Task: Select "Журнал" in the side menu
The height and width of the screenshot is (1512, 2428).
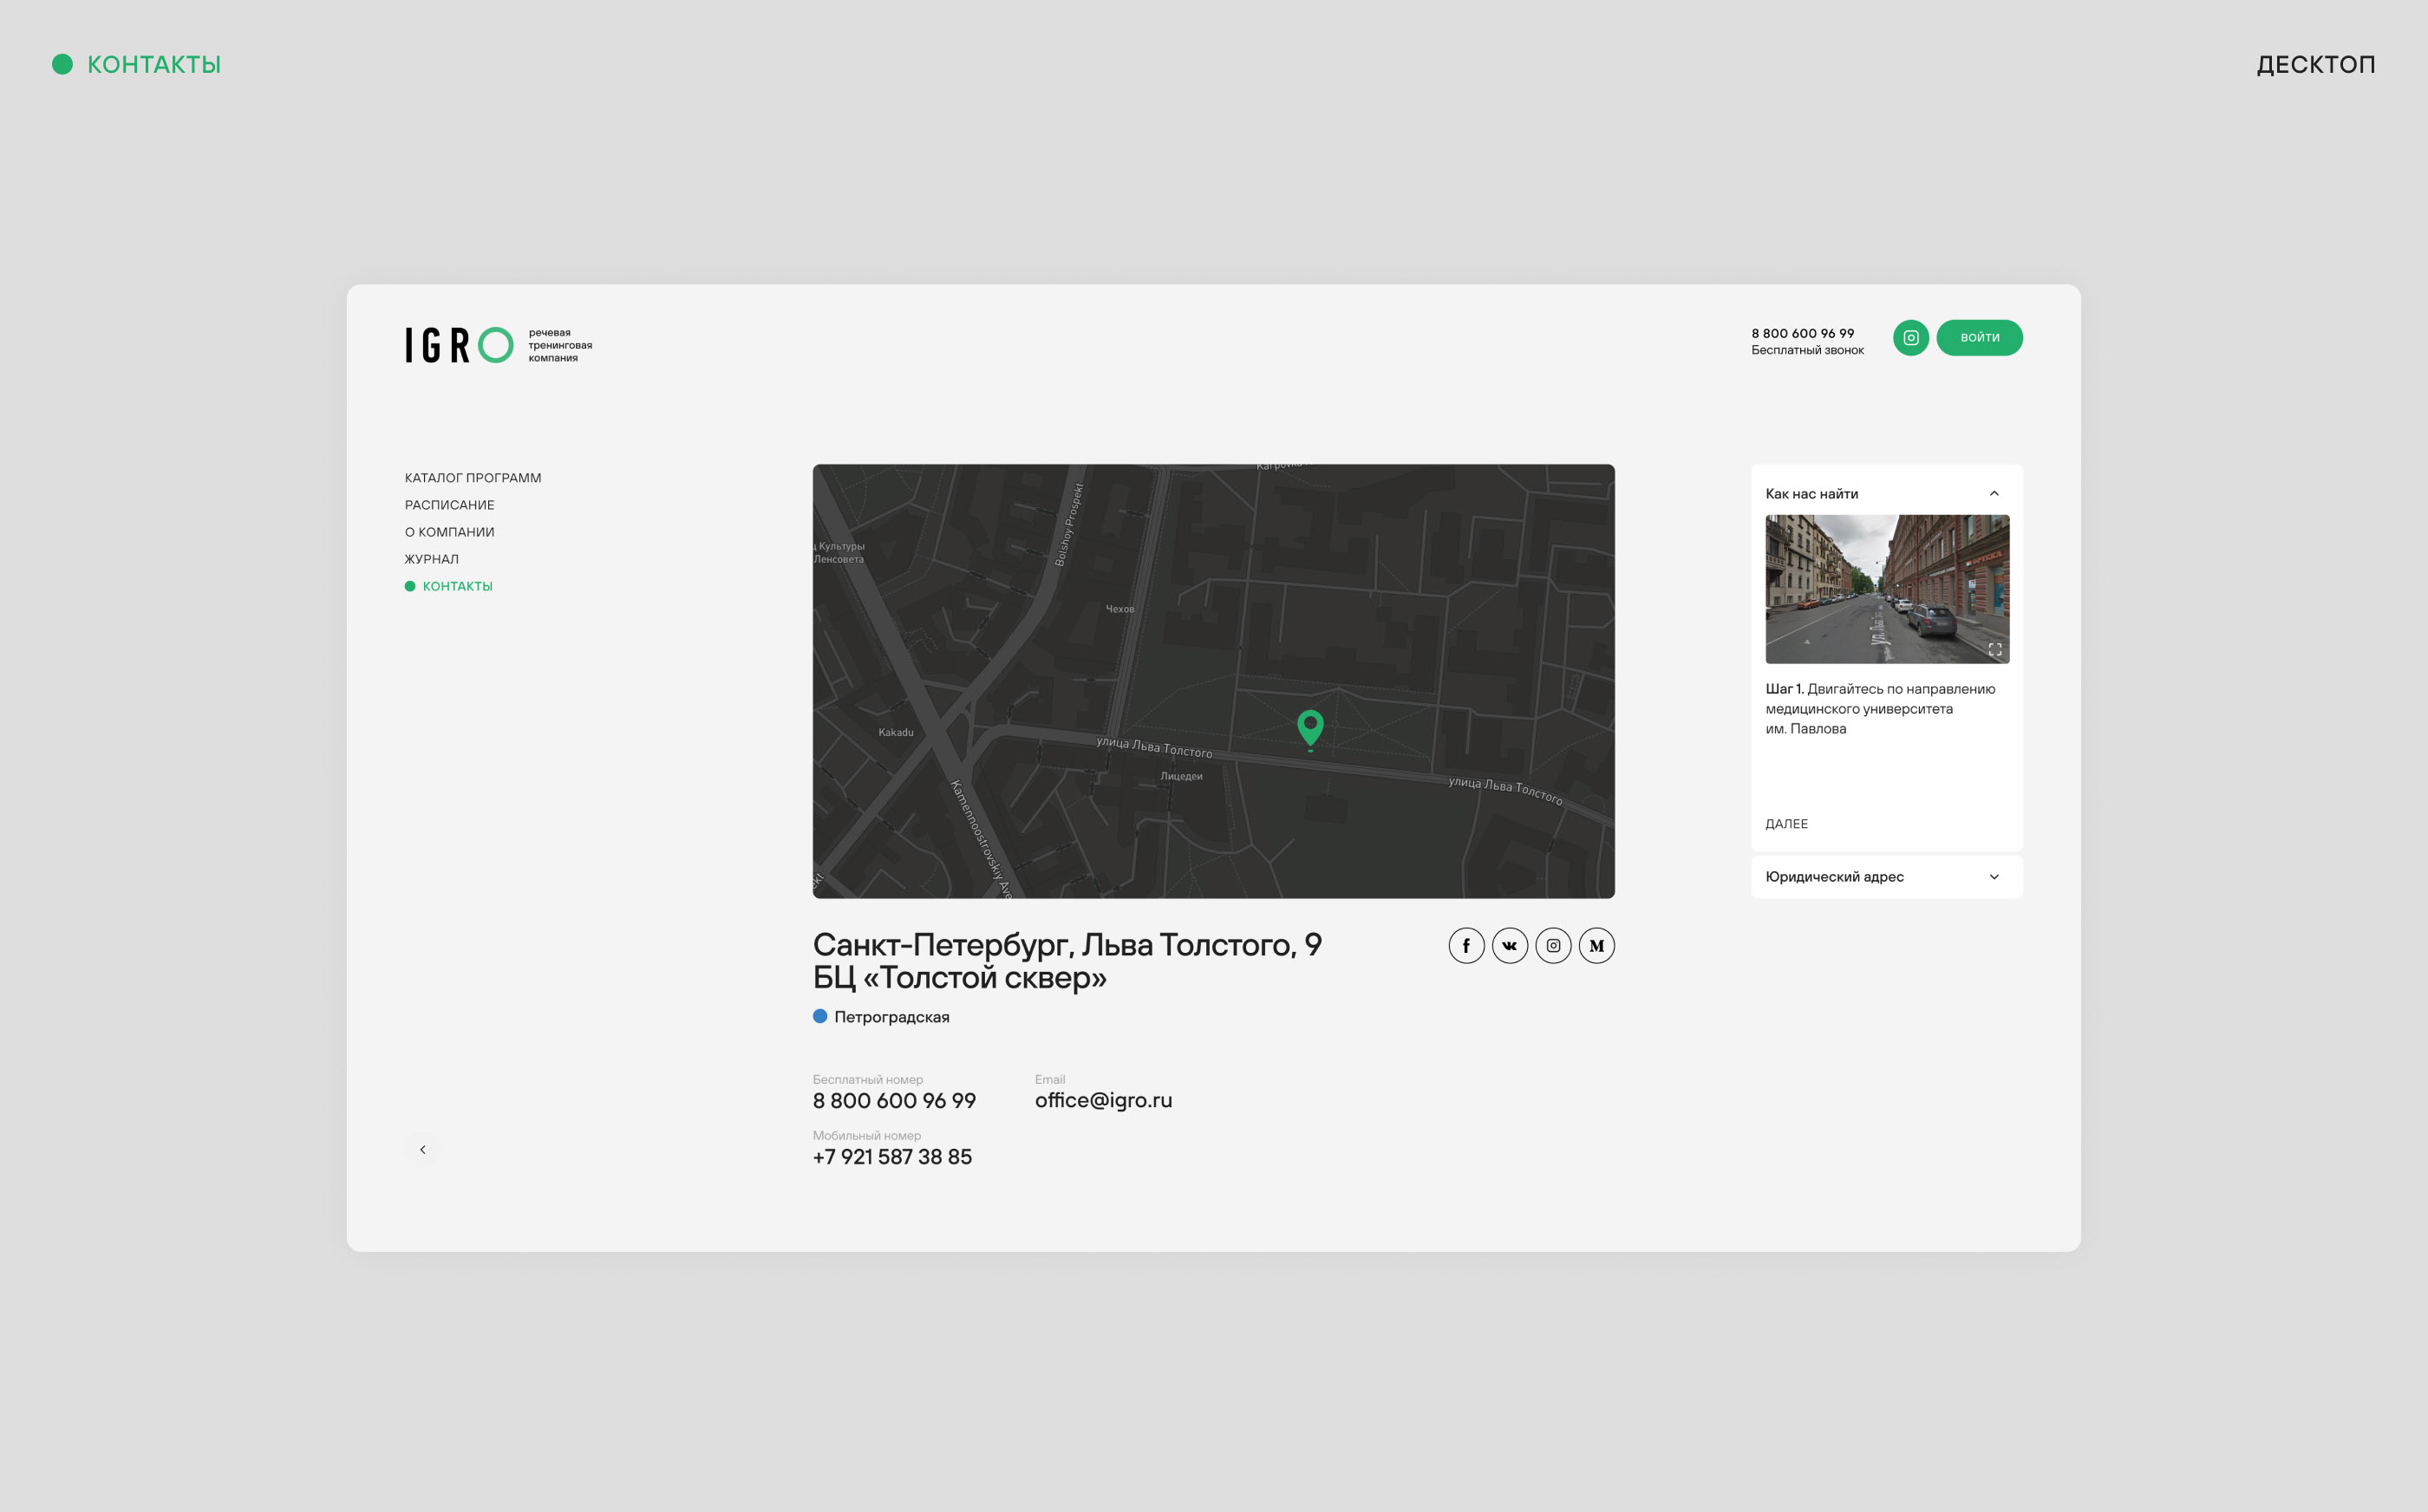Action: pyautogui.click(x=431, y=559)
